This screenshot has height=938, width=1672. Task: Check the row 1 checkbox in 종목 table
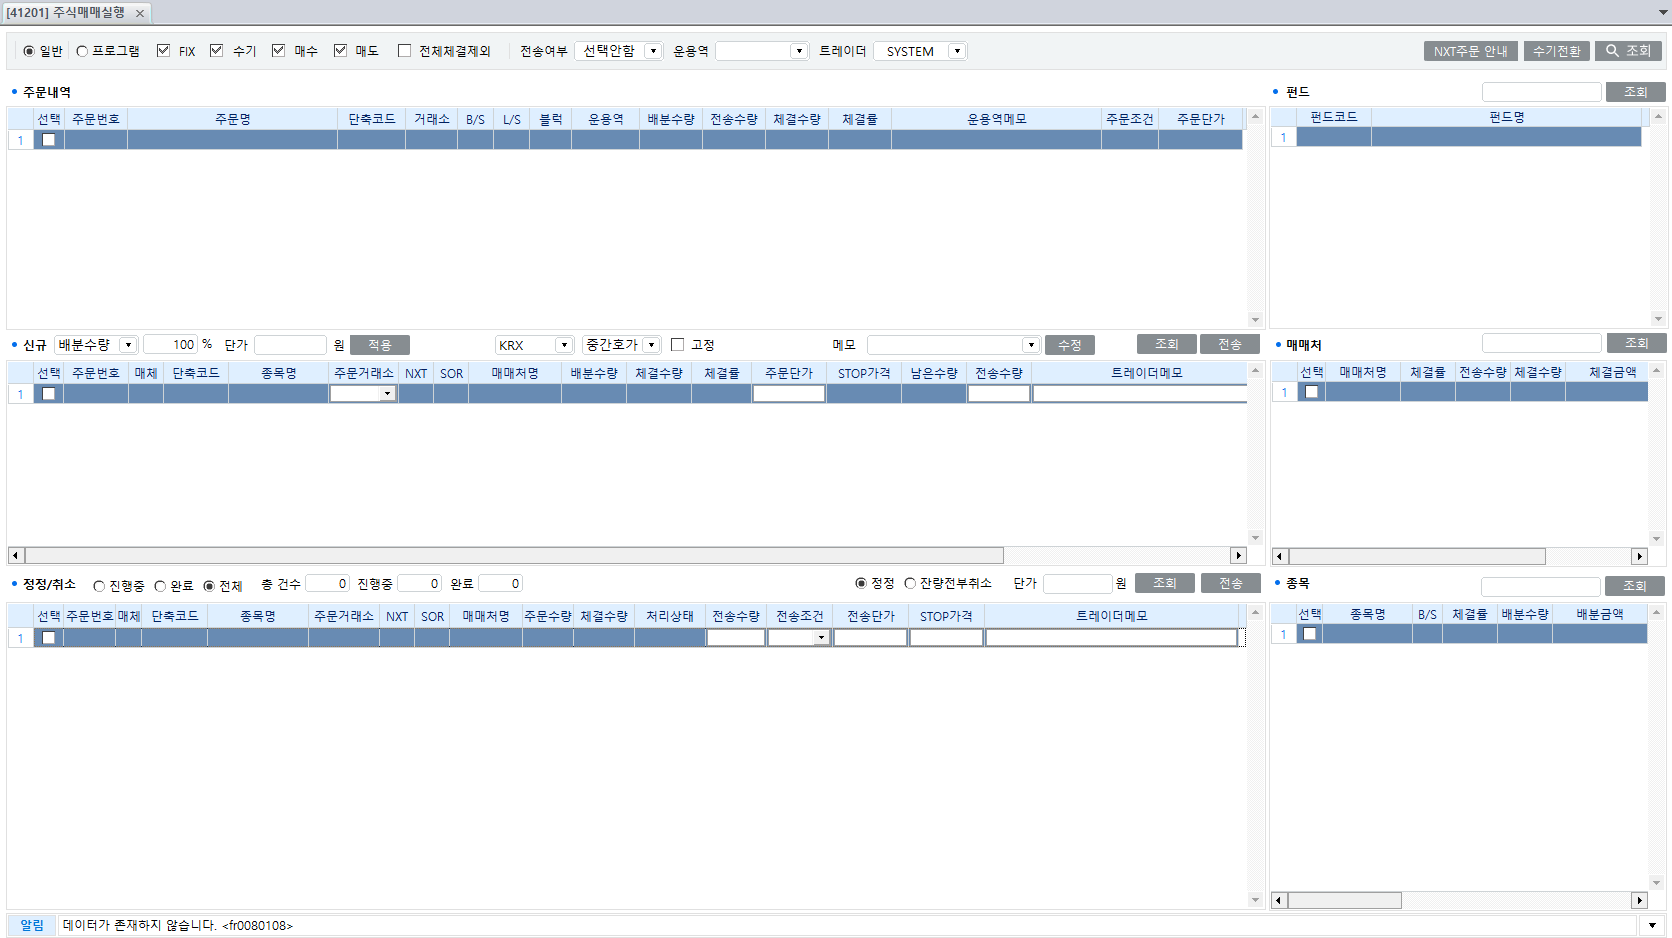point(1309,634)
